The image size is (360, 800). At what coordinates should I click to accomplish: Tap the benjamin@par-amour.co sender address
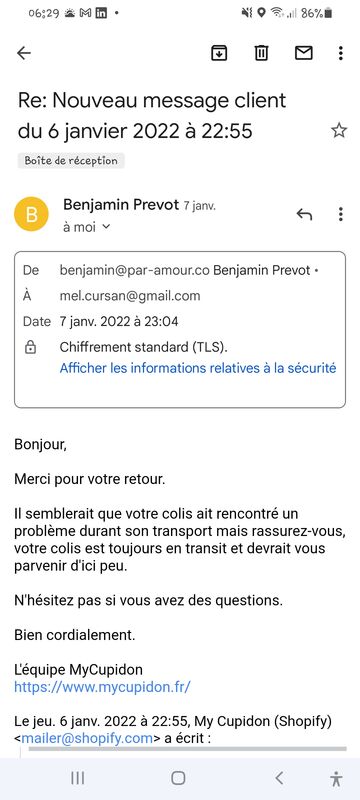pyautogui.click(x=135, y=270)
